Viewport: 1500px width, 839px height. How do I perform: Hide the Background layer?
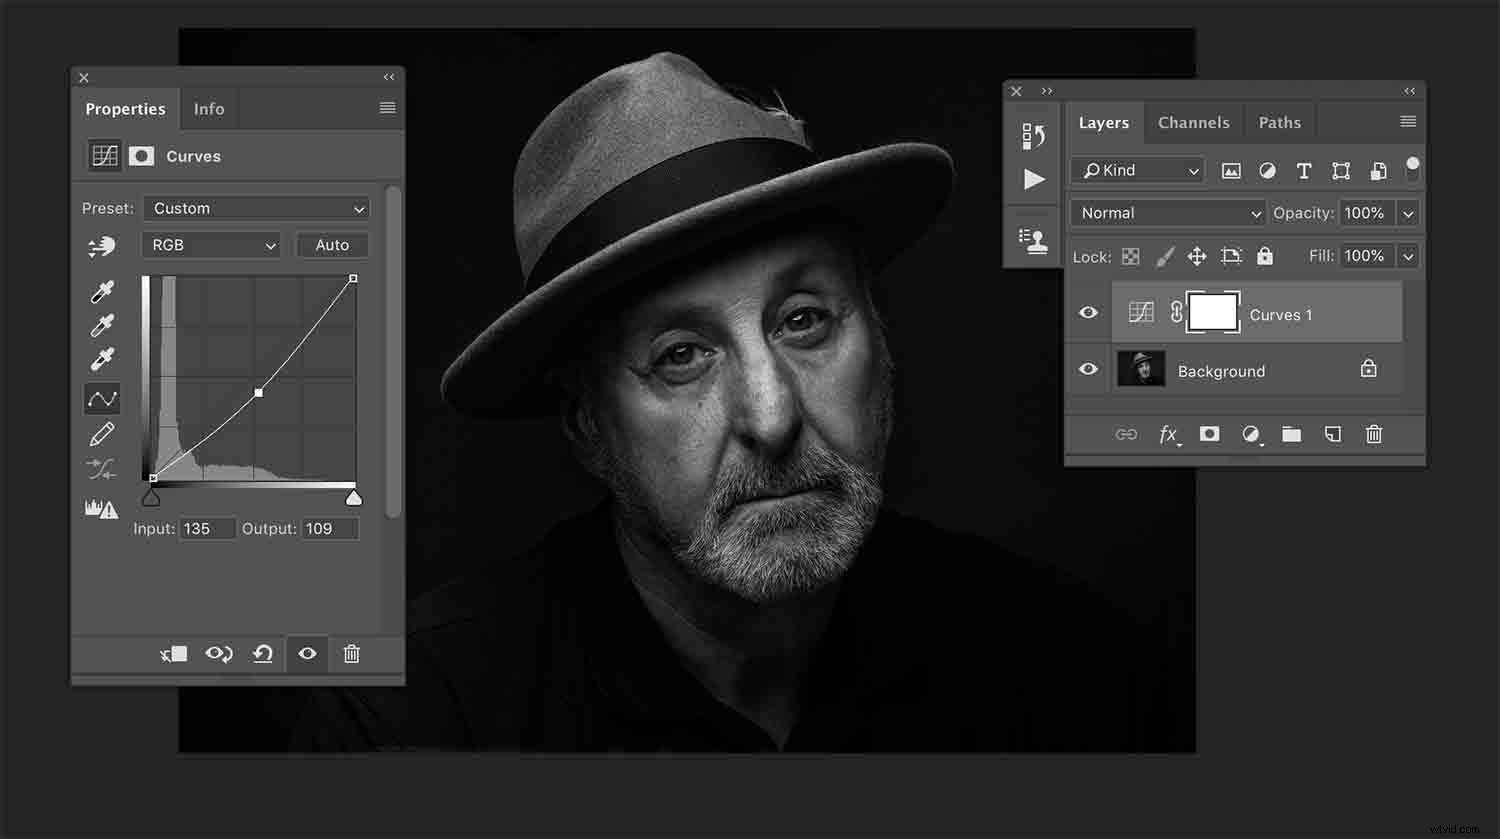pyautogui.click(x=1088, y=369)
